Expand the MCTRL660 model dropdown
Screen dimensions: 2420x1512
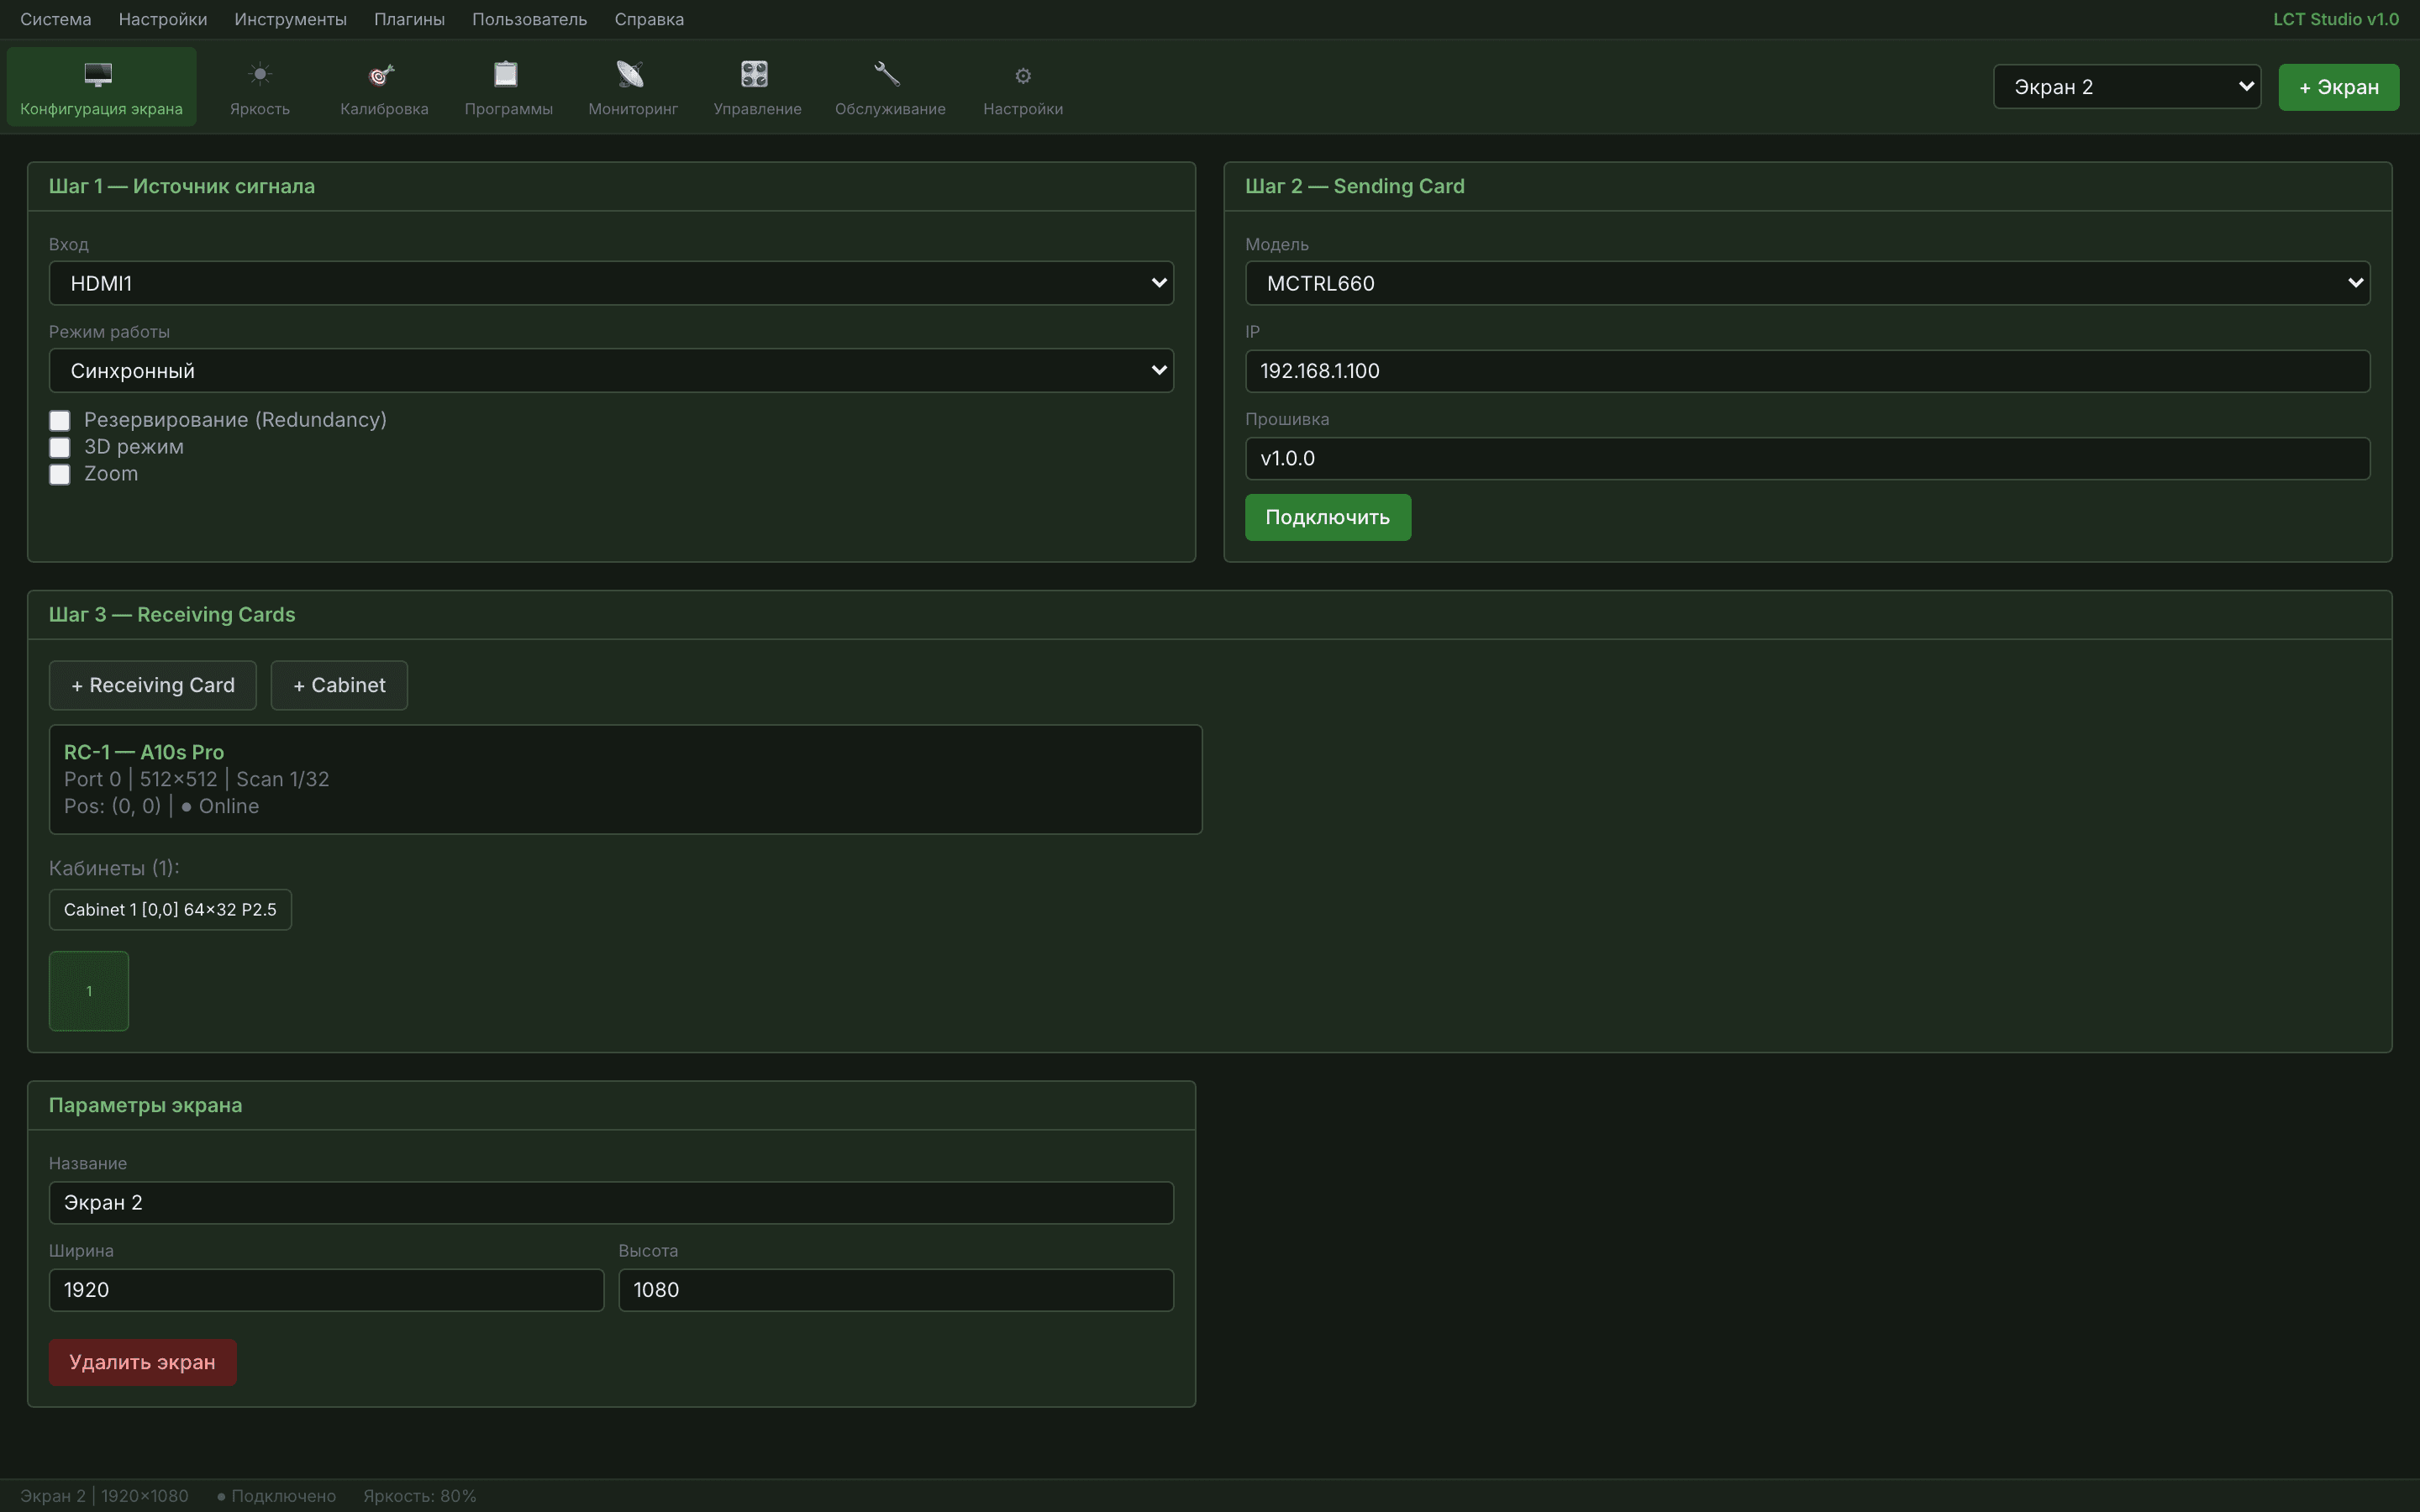1807,283
